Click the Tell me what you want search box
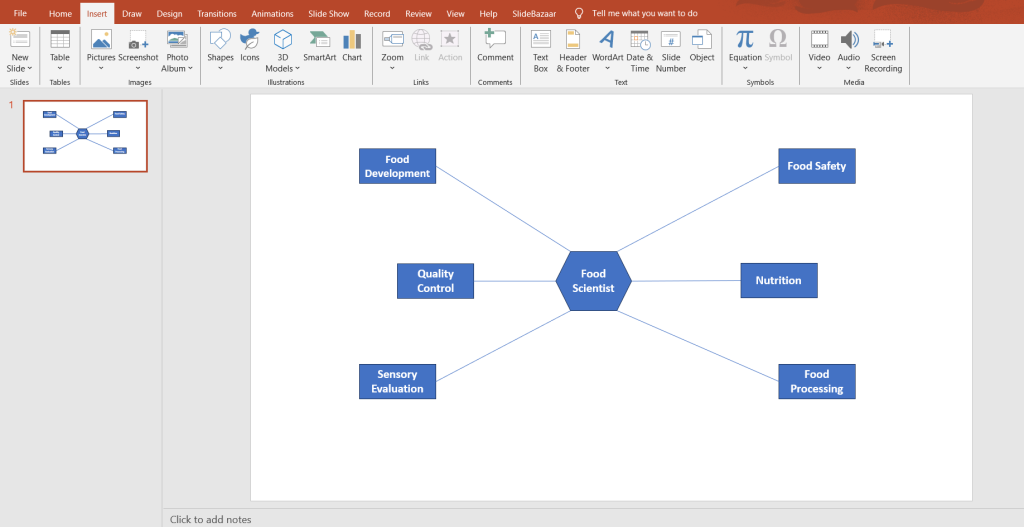 (645, 14)
